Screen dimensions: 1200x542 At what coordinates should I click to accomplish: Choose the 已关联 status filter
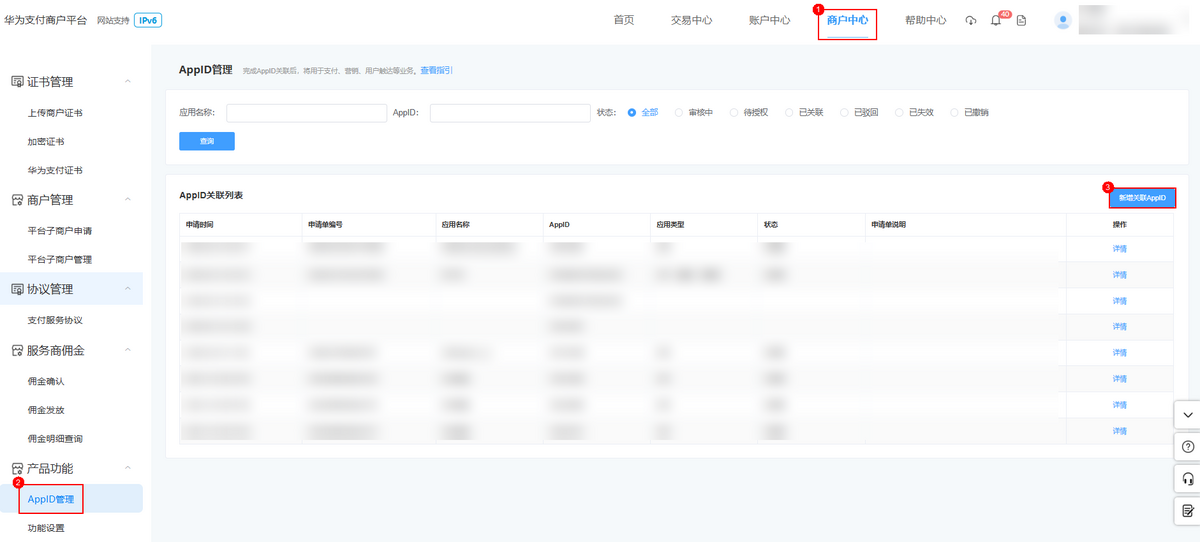pos(790,113)
